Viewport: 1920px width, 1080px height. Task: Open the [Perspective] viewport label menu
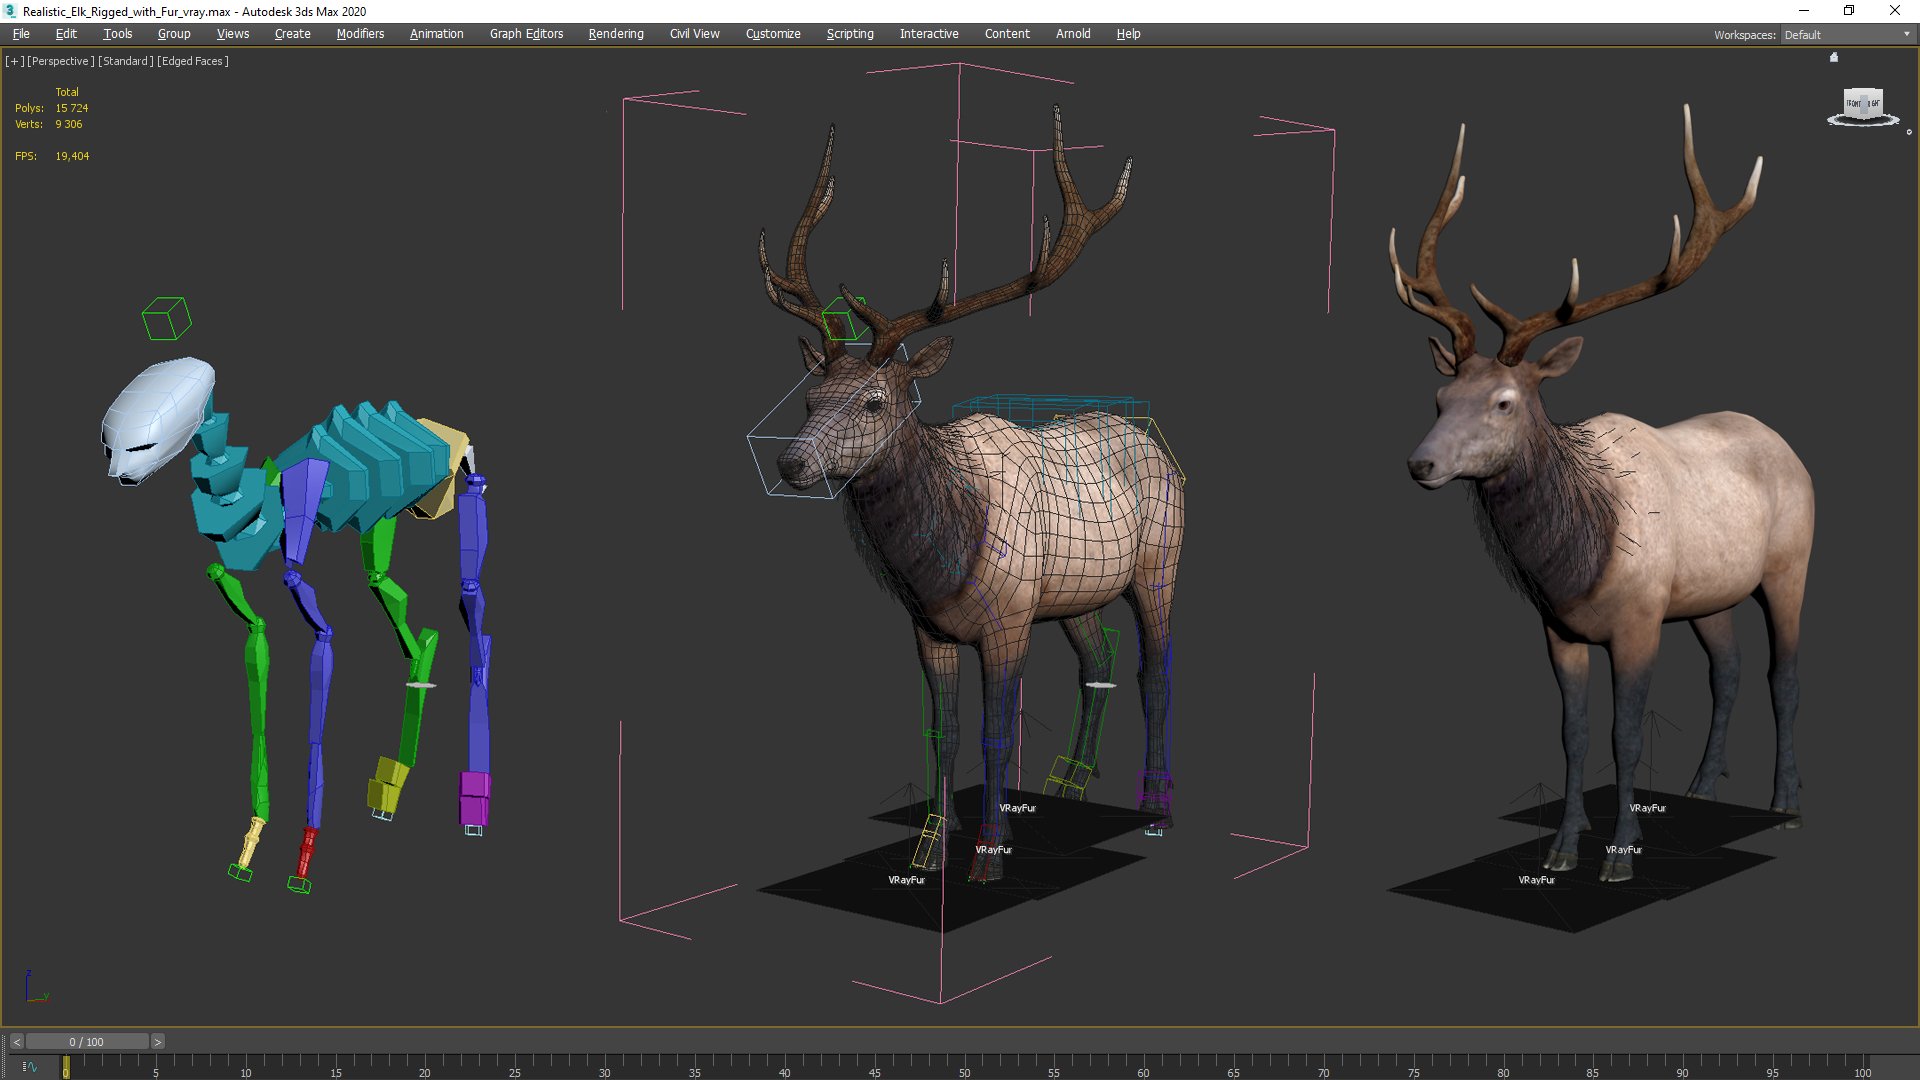point(61,61)
